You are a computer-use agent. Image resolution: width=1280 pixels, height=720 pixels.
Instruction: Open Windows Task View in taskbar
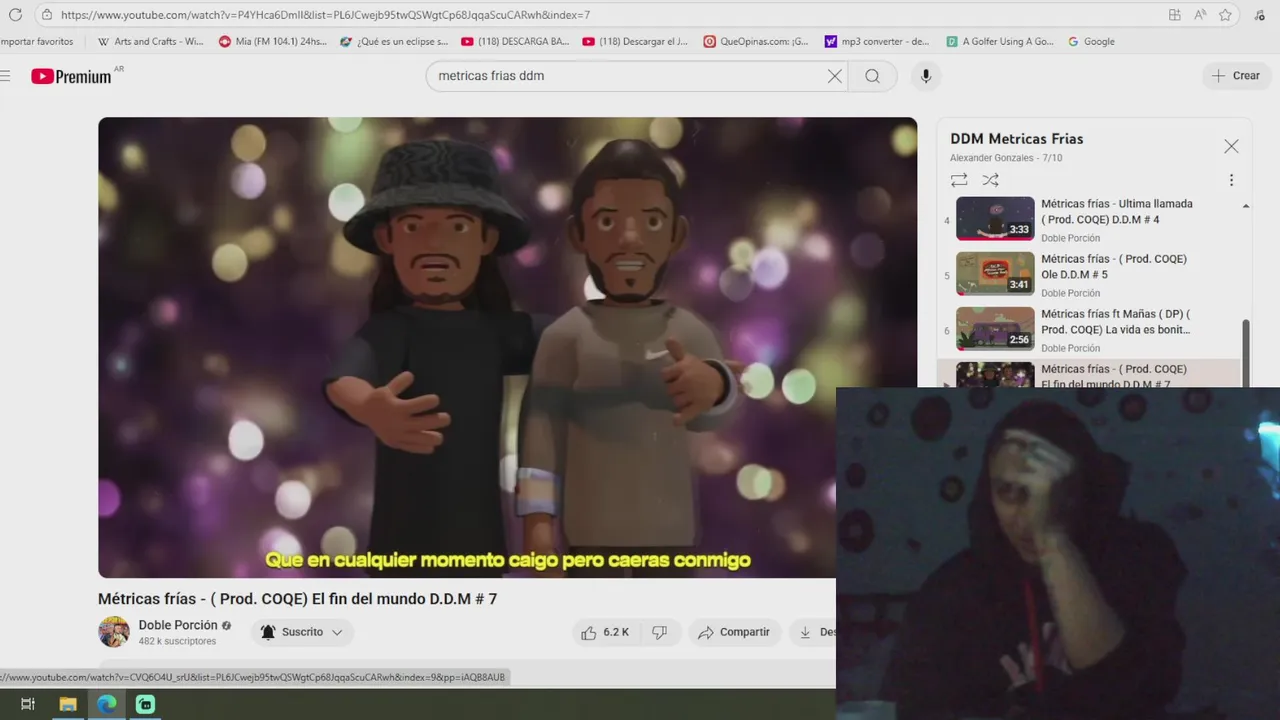tap(28, 704)
